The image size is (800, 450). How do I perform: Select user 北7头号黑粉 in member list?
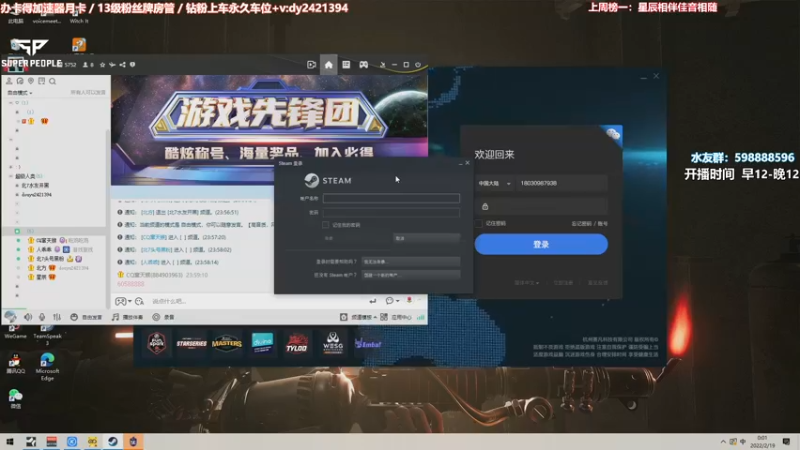pos(49,259)
